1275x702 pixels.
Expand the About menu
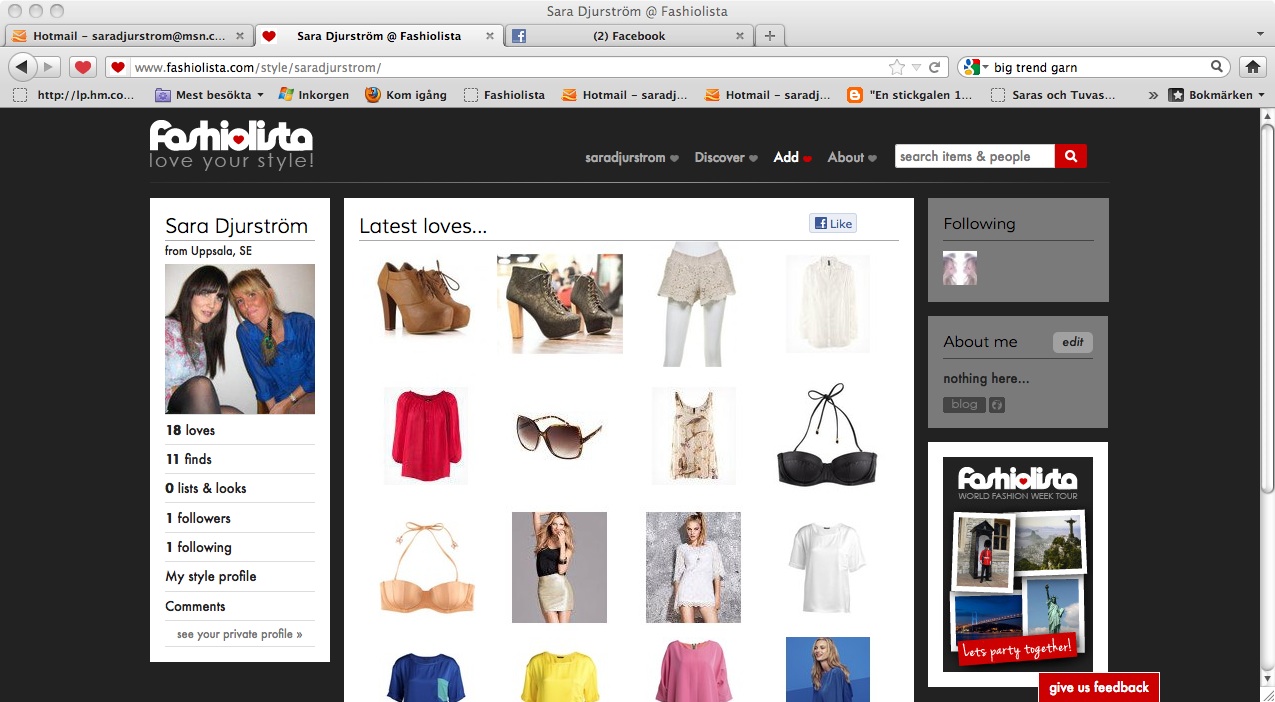pyautogui.click(x=852, y=157)
